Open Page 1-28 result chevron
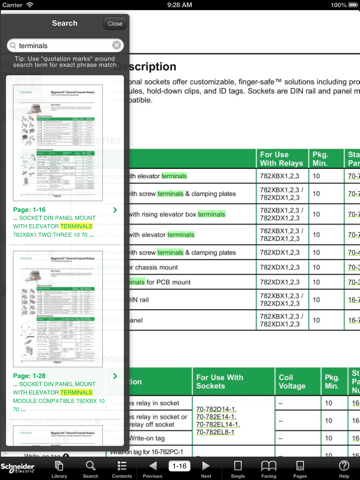 point(115,376)
